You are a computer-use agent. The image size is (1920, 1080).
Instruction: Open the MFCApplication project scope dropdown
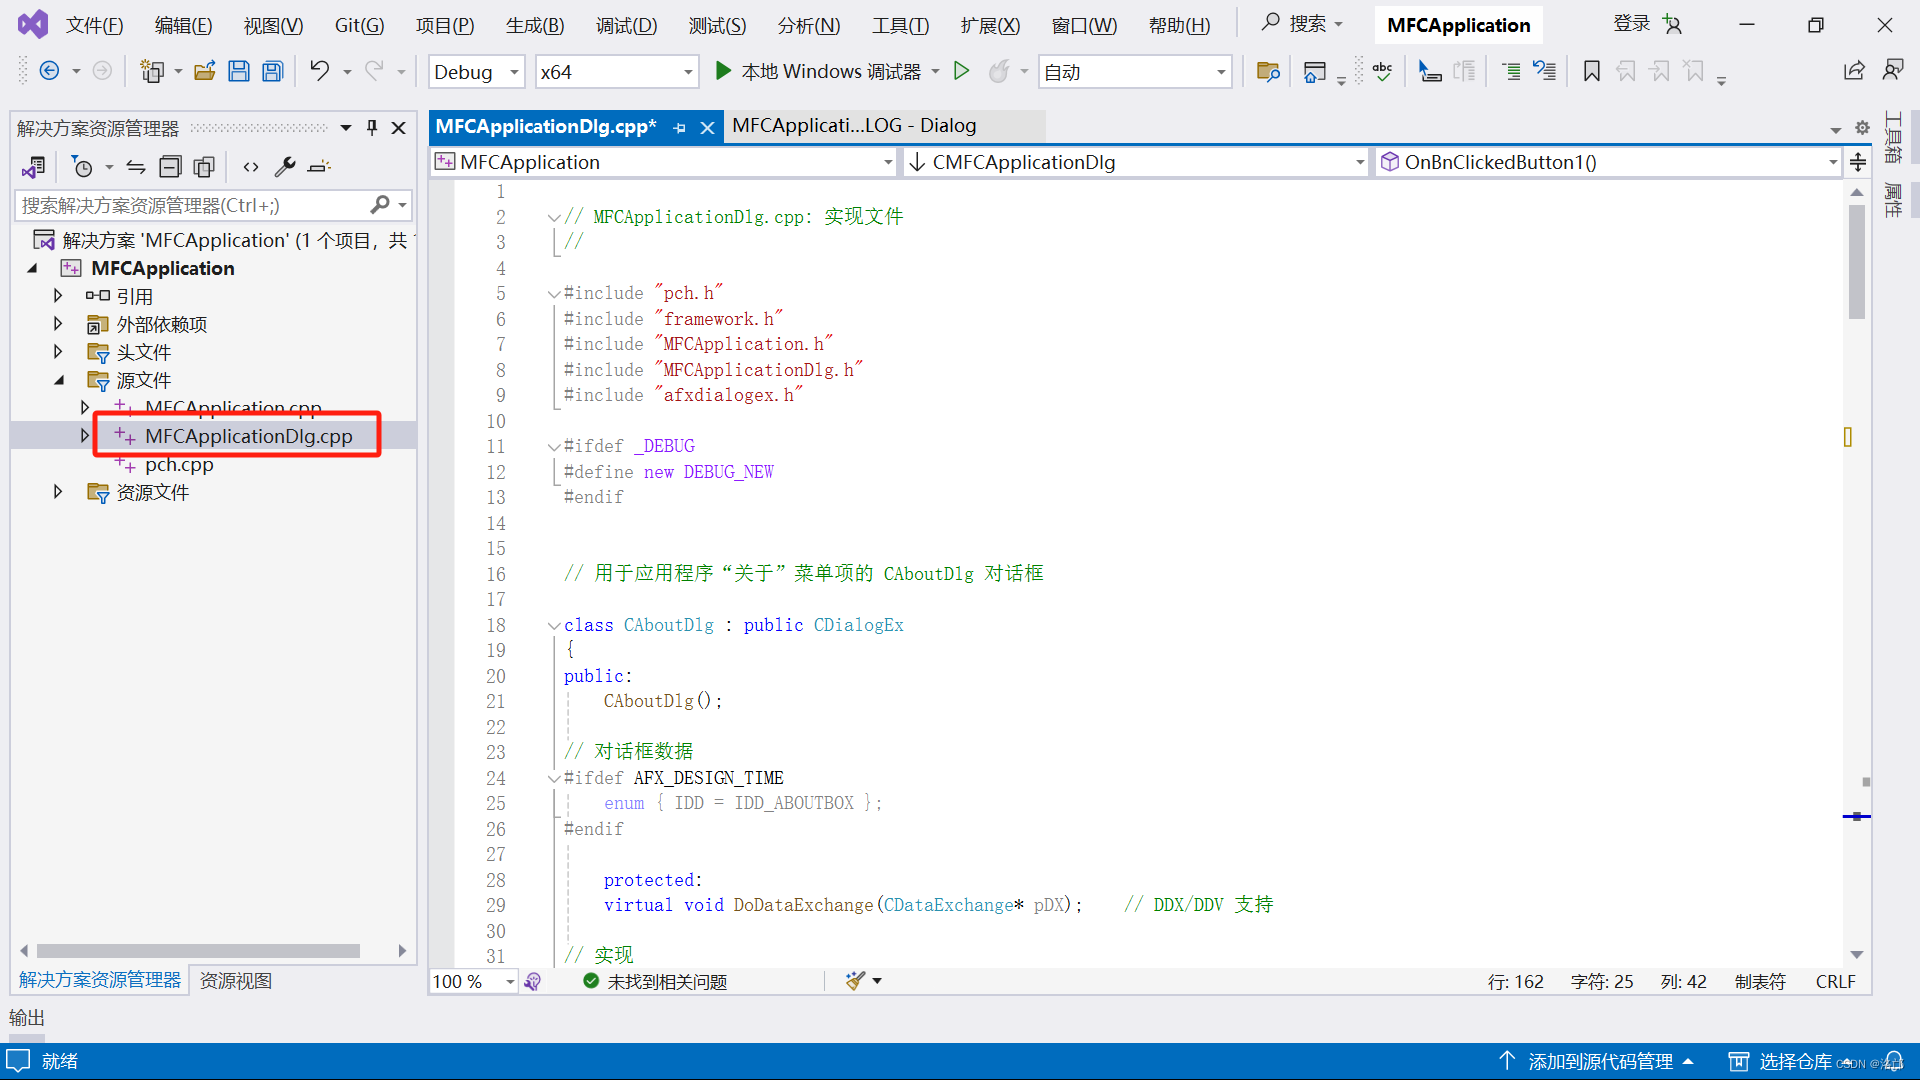click(x=664, y=162)
